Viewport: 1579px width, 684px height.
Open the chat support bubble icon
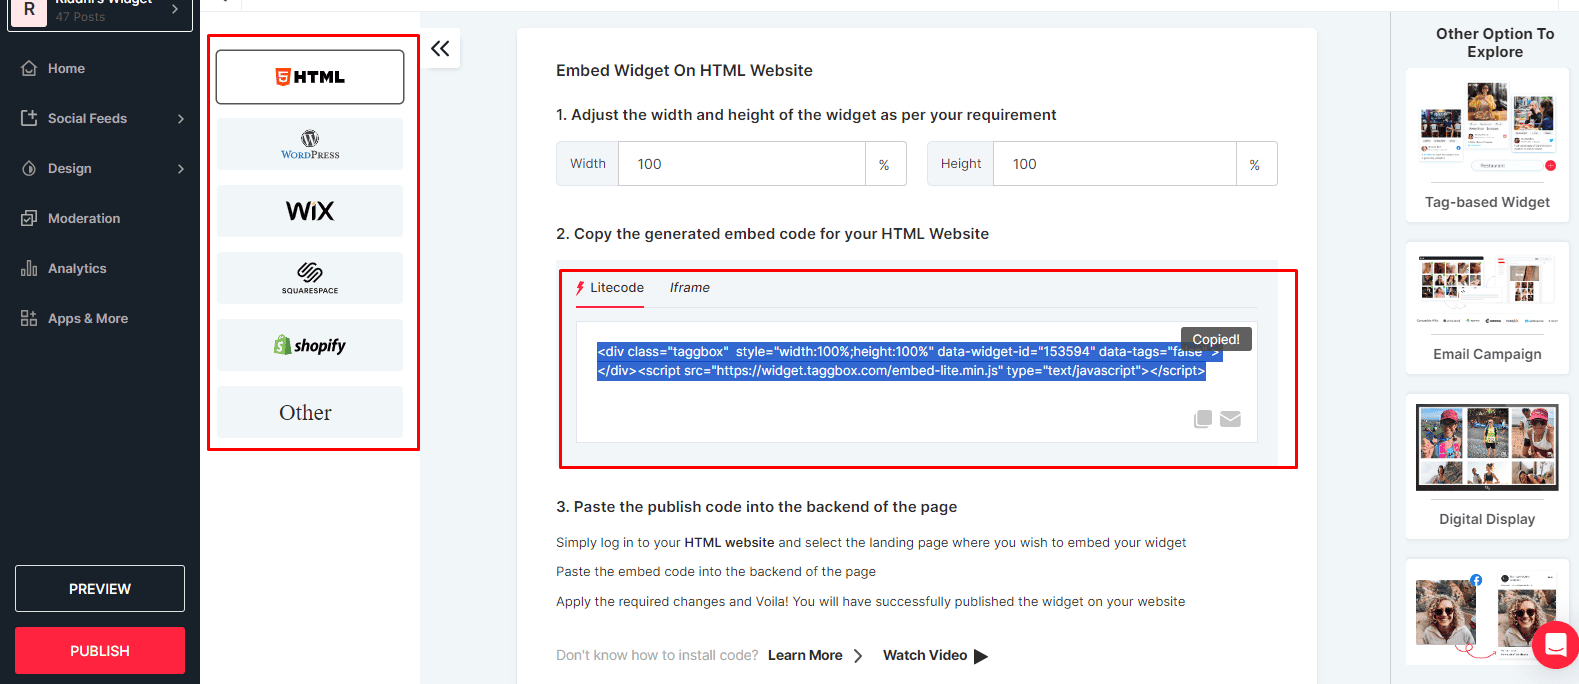tap(1555, 645)
